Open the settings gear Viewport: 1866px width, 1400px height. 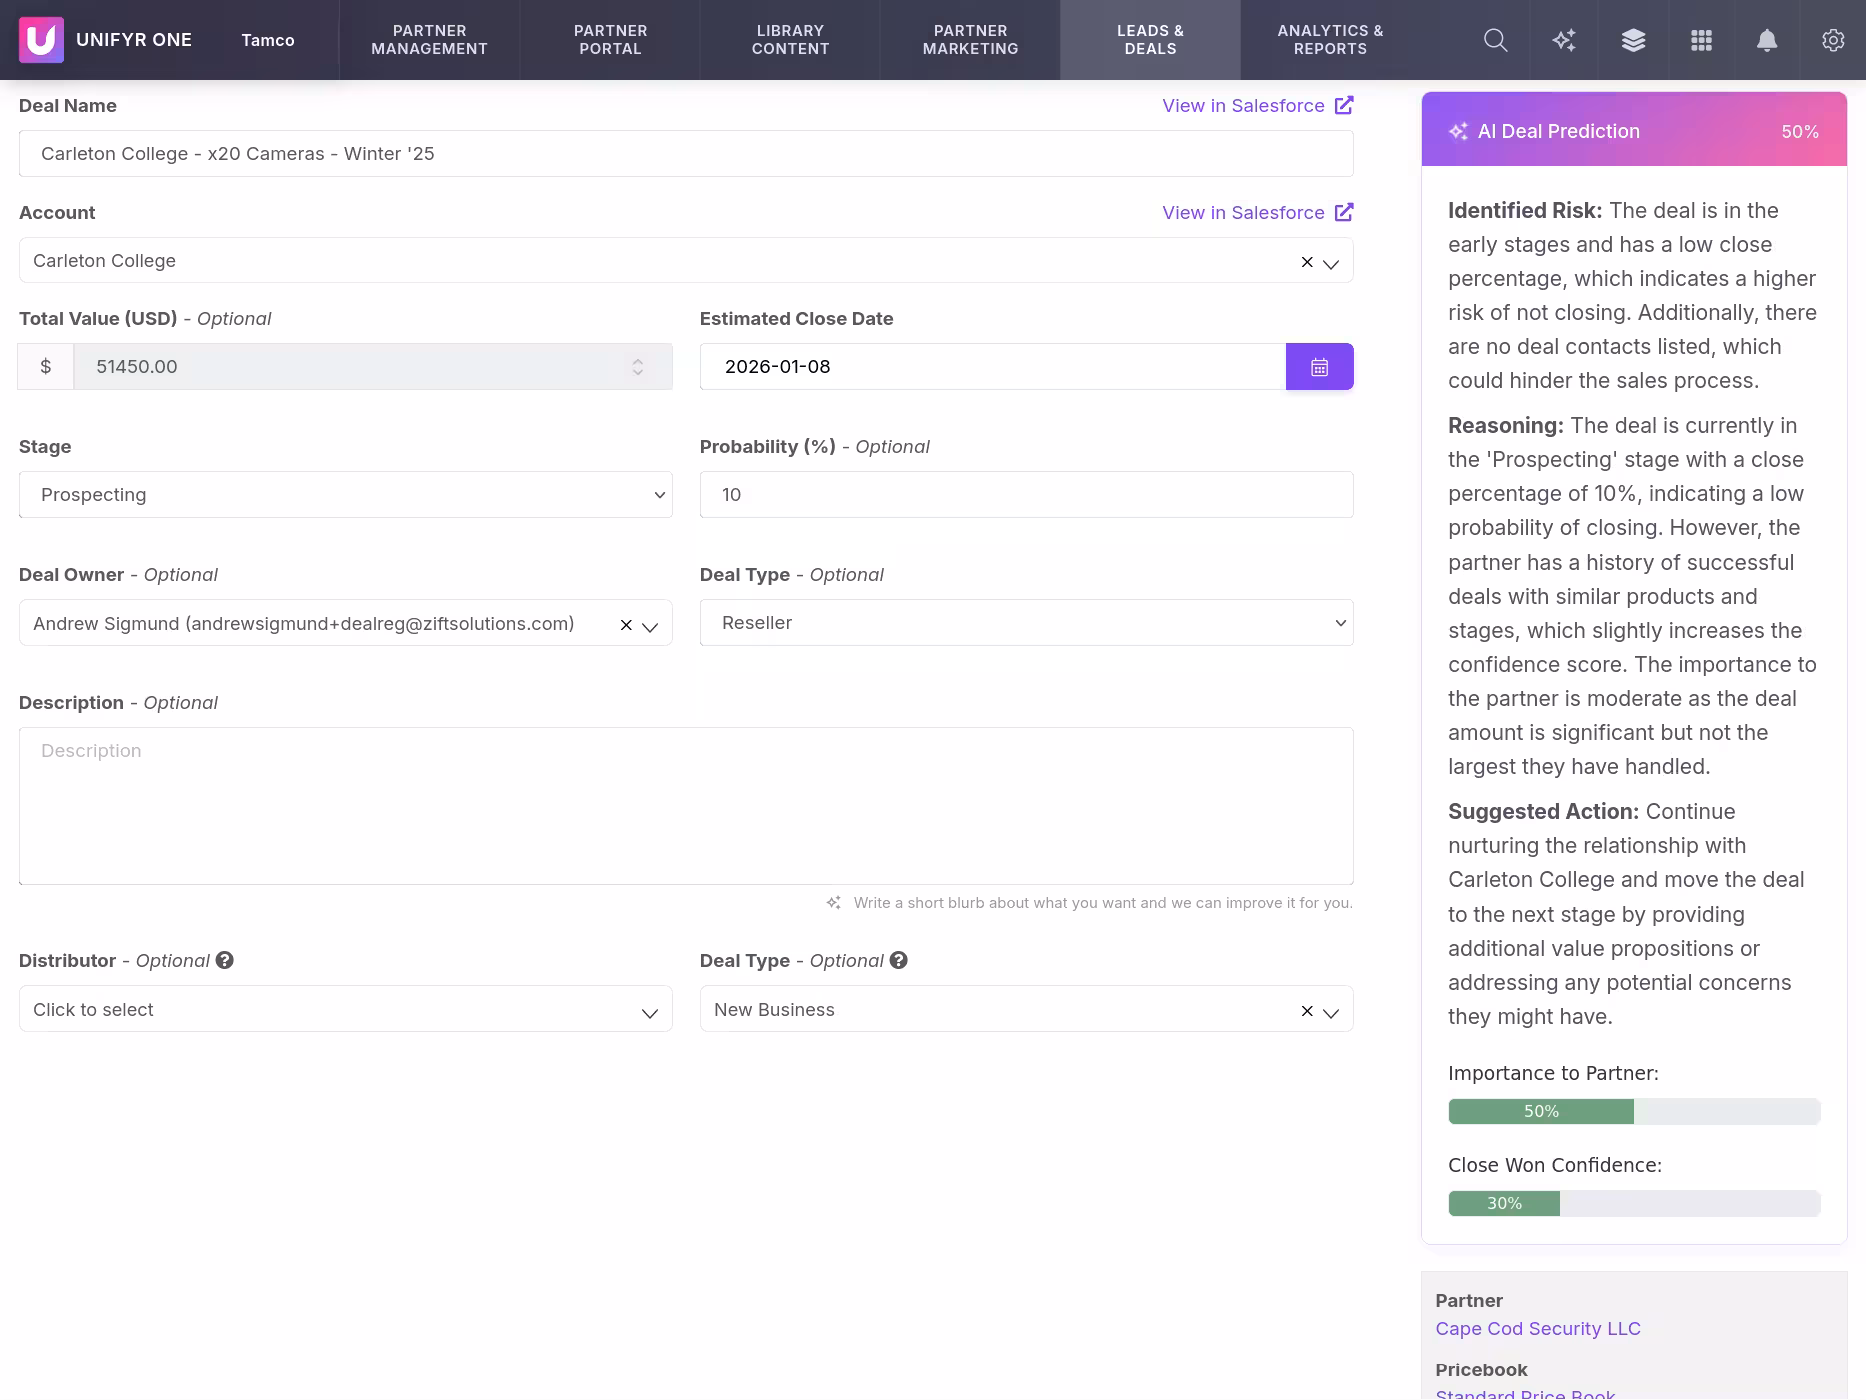(x=1833, y=40)
